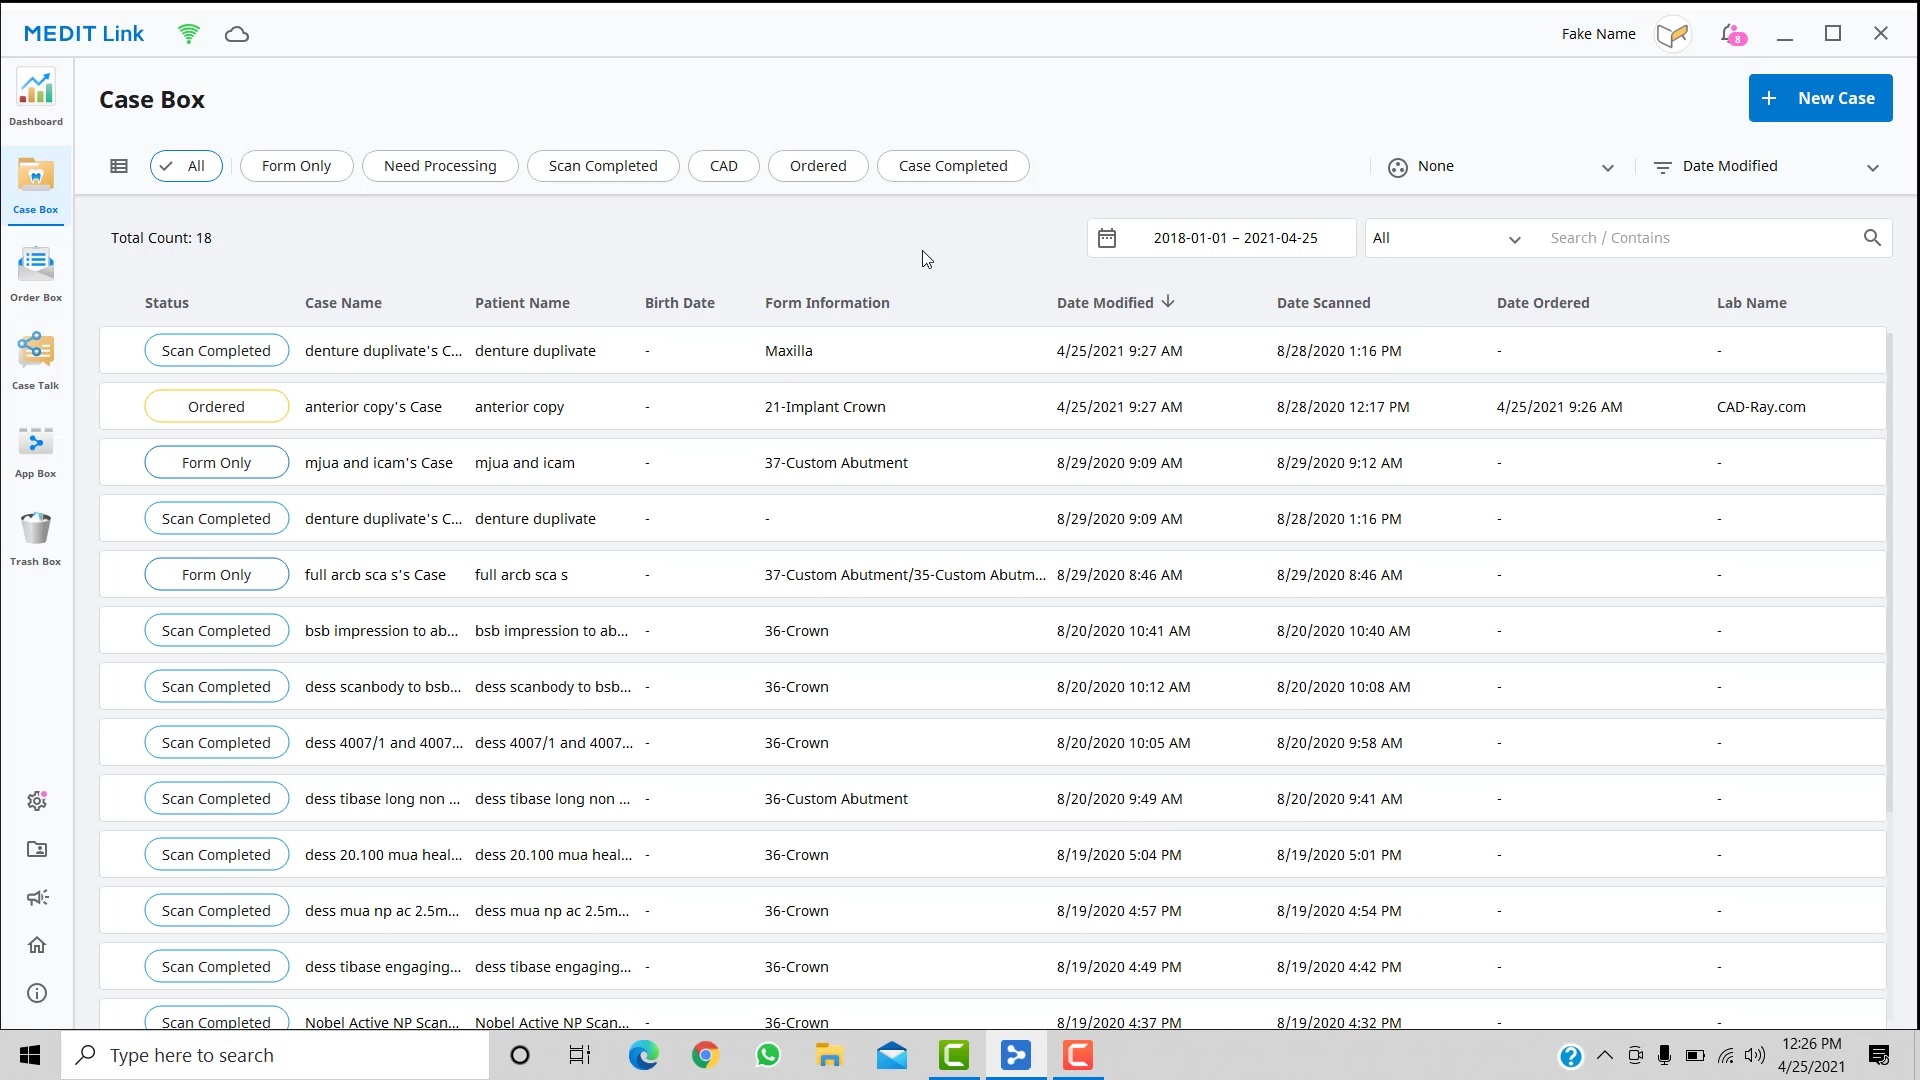The height and width of the screenshot is (1080, 1920).
Task: Open the user profile avatar icon
Action: pos(1673,34)
